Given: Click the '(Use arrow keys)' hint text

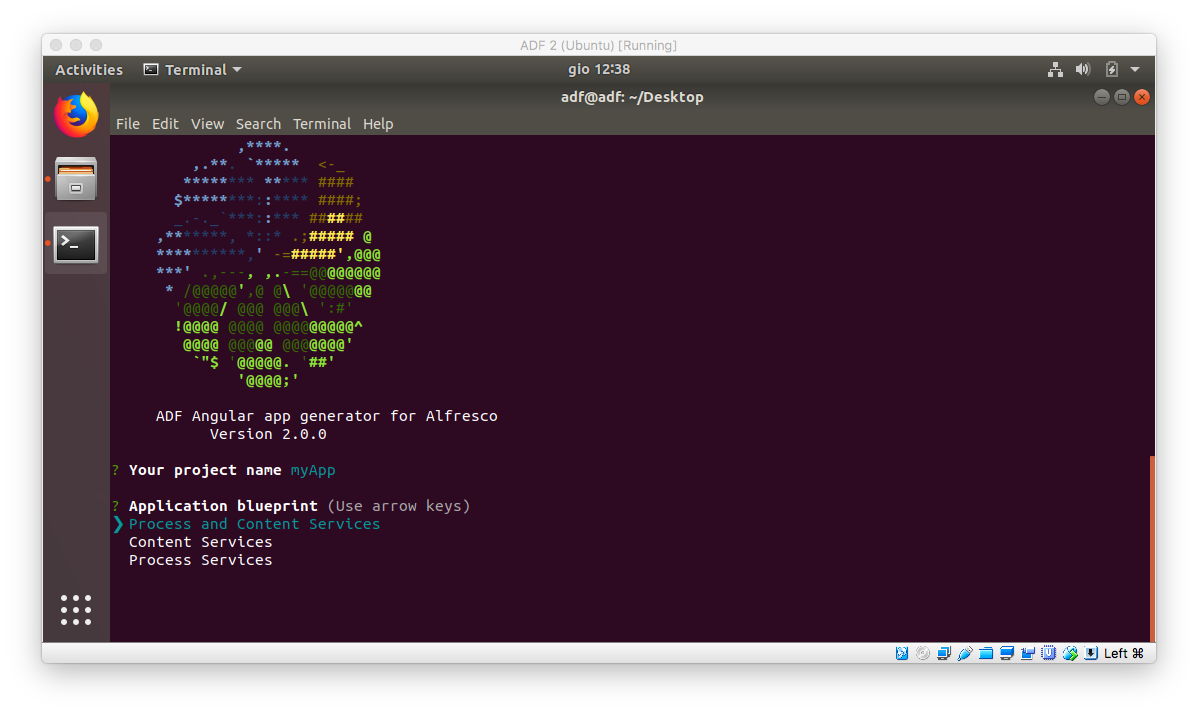Looking at the screenshot, I should pos(399,506).
